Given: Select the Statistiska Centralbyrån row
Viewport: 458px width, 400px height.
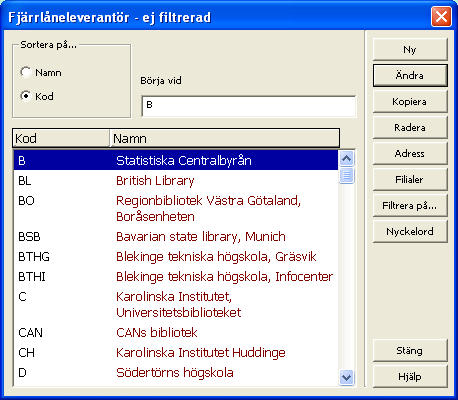Looking at the screenshot, I should 176,160.
